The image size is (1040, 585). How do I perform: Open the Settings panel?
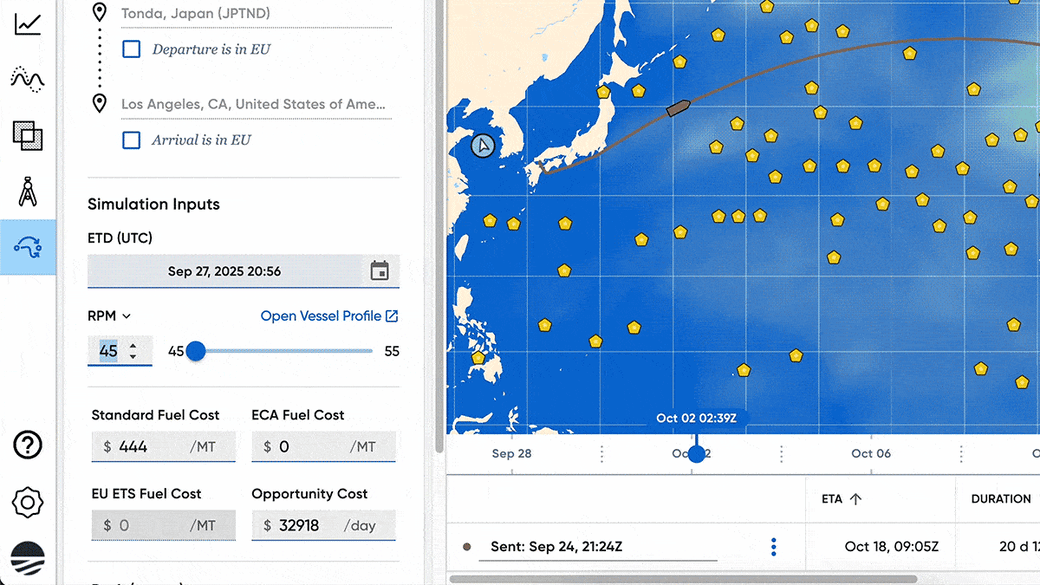point(27,503)
